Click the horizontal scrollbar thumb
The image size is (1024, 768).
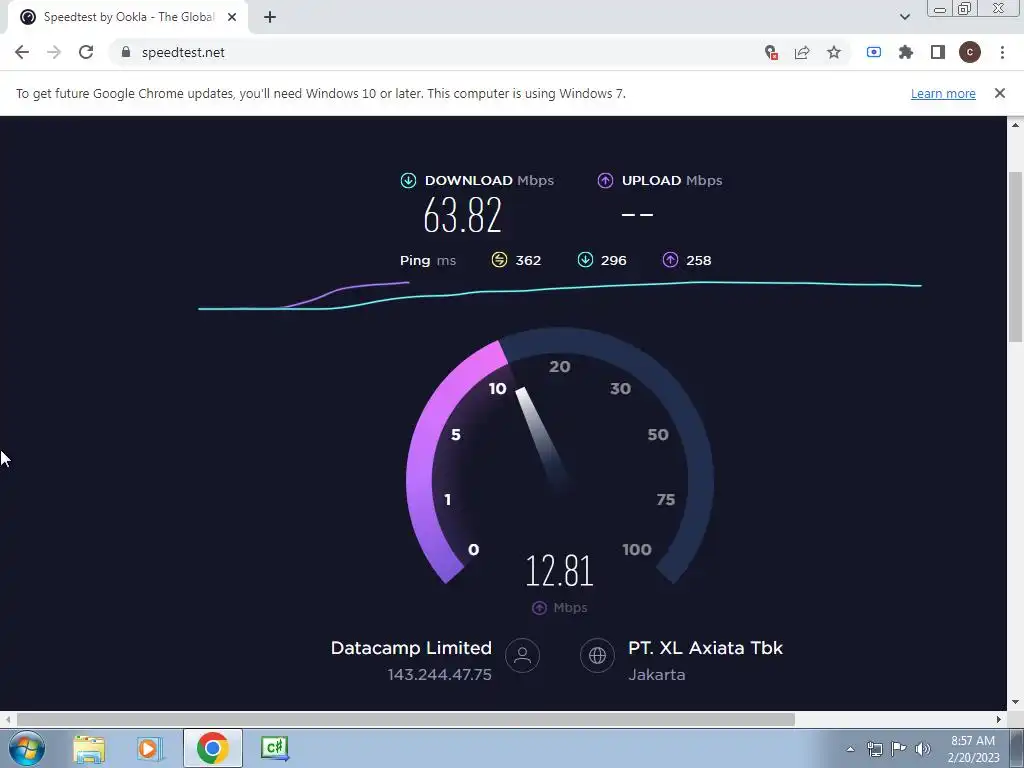pos(406,719)
